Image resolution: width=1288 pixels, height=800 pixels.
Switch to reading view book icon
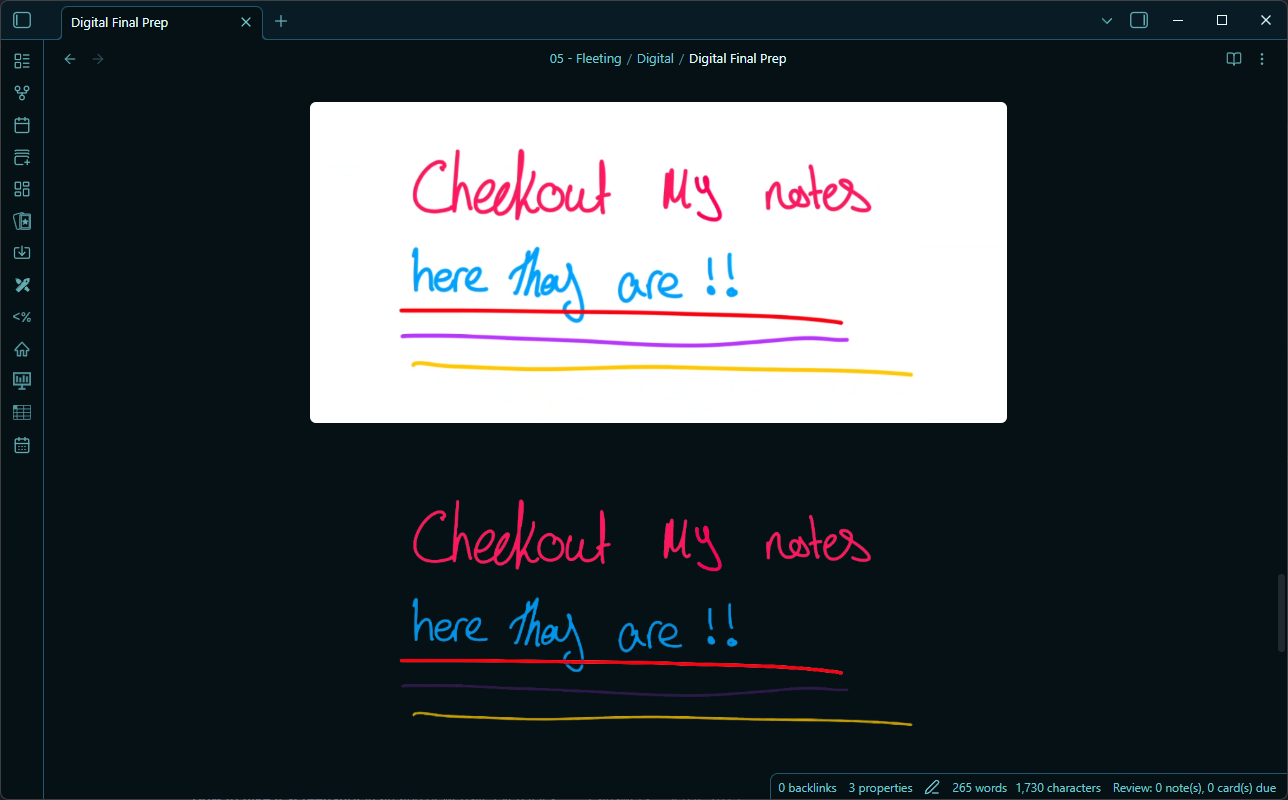(x=1234, y=59)
